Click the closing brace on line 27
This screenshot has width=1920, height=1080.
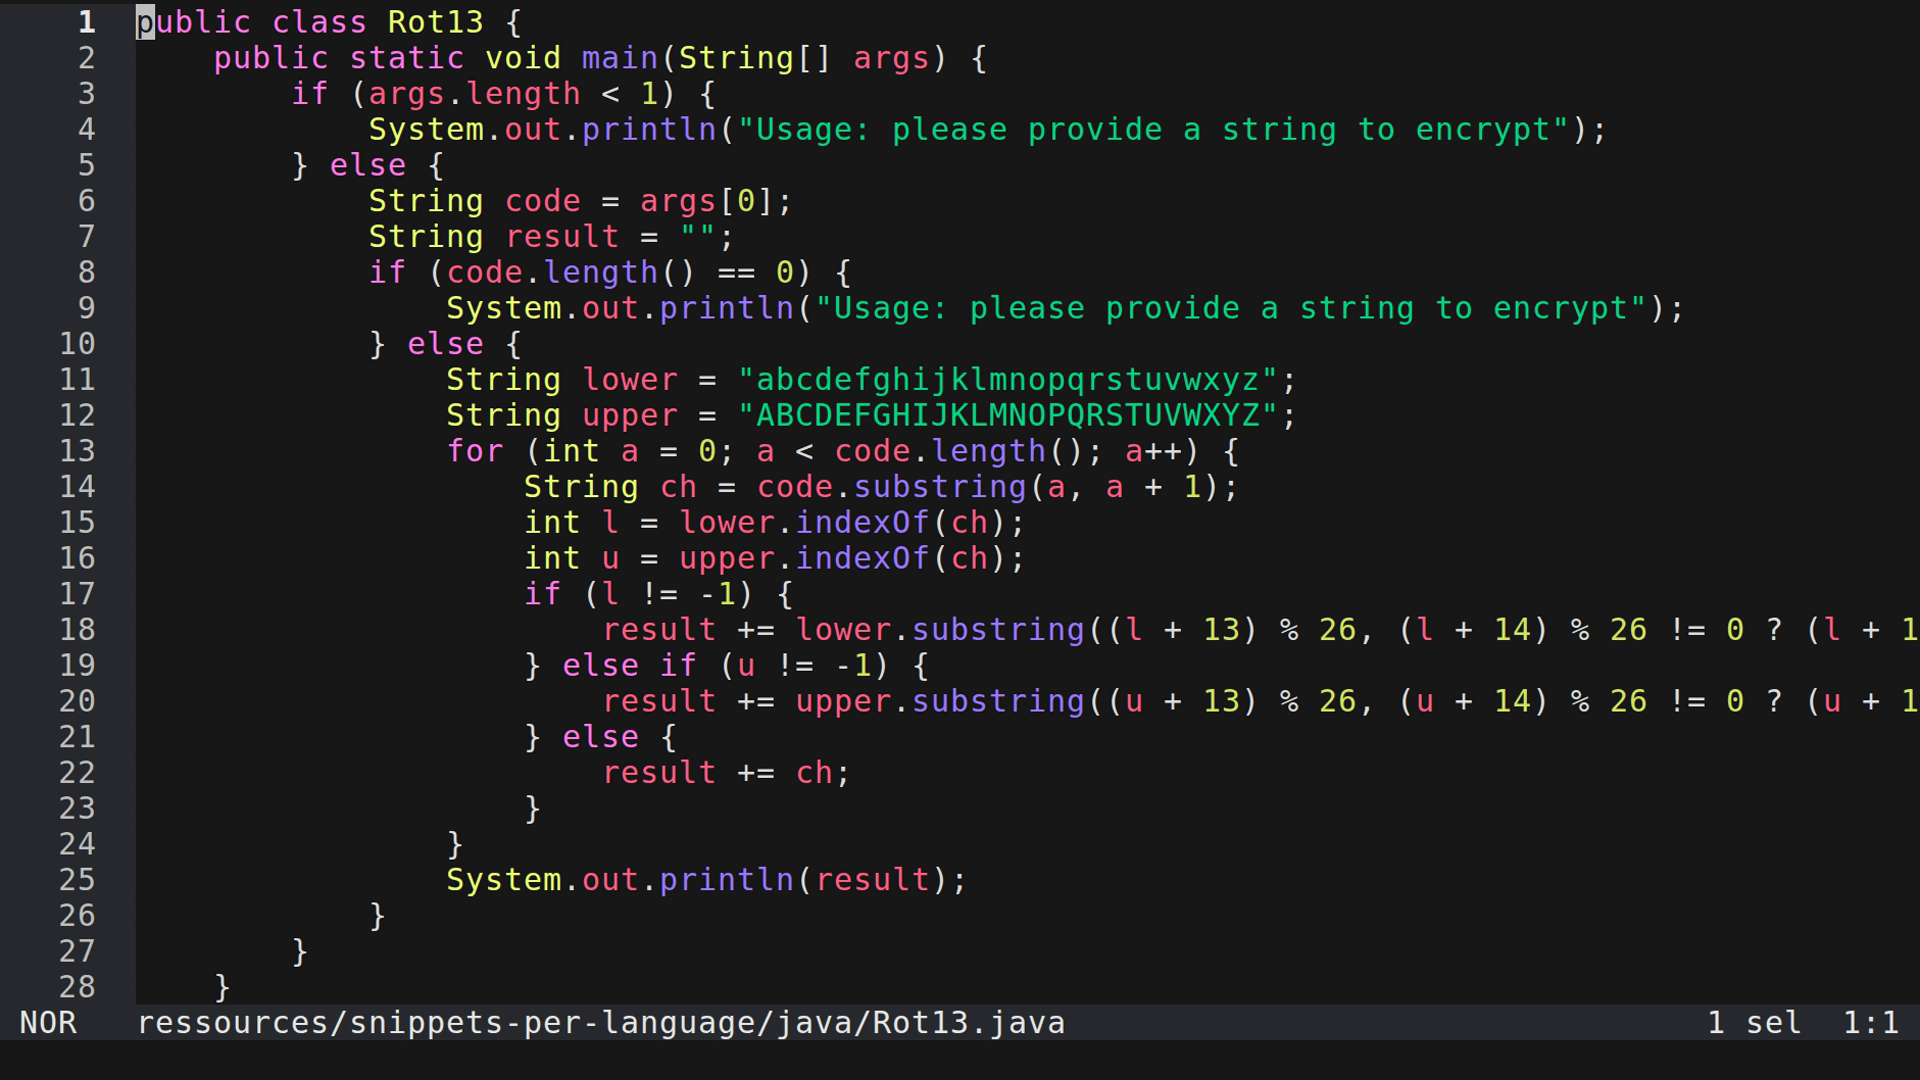tap(297, 951)
